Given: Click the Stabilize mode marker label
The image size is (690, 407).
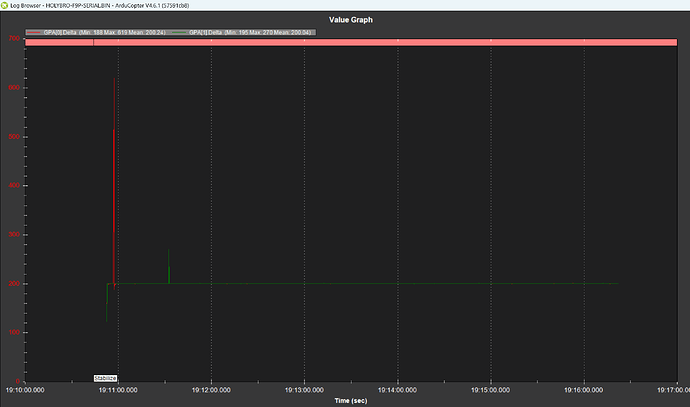Looking at the screenshot, I should 105,378.
